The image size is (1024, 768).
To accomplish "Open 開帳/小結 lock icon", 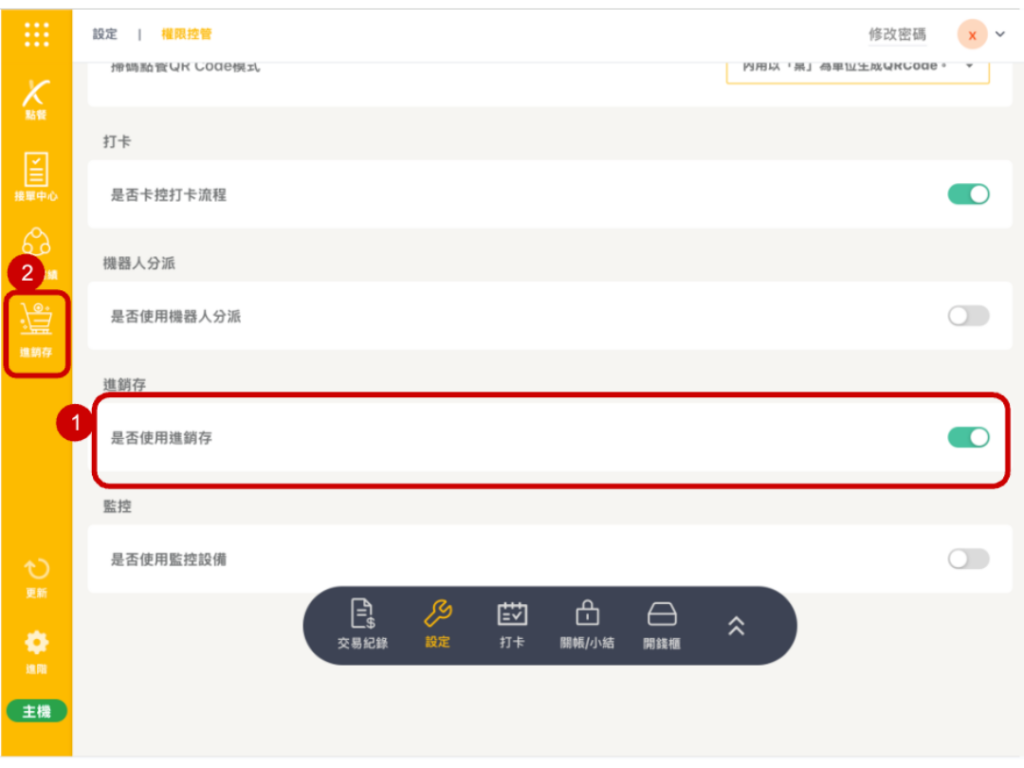I will 587,625.
